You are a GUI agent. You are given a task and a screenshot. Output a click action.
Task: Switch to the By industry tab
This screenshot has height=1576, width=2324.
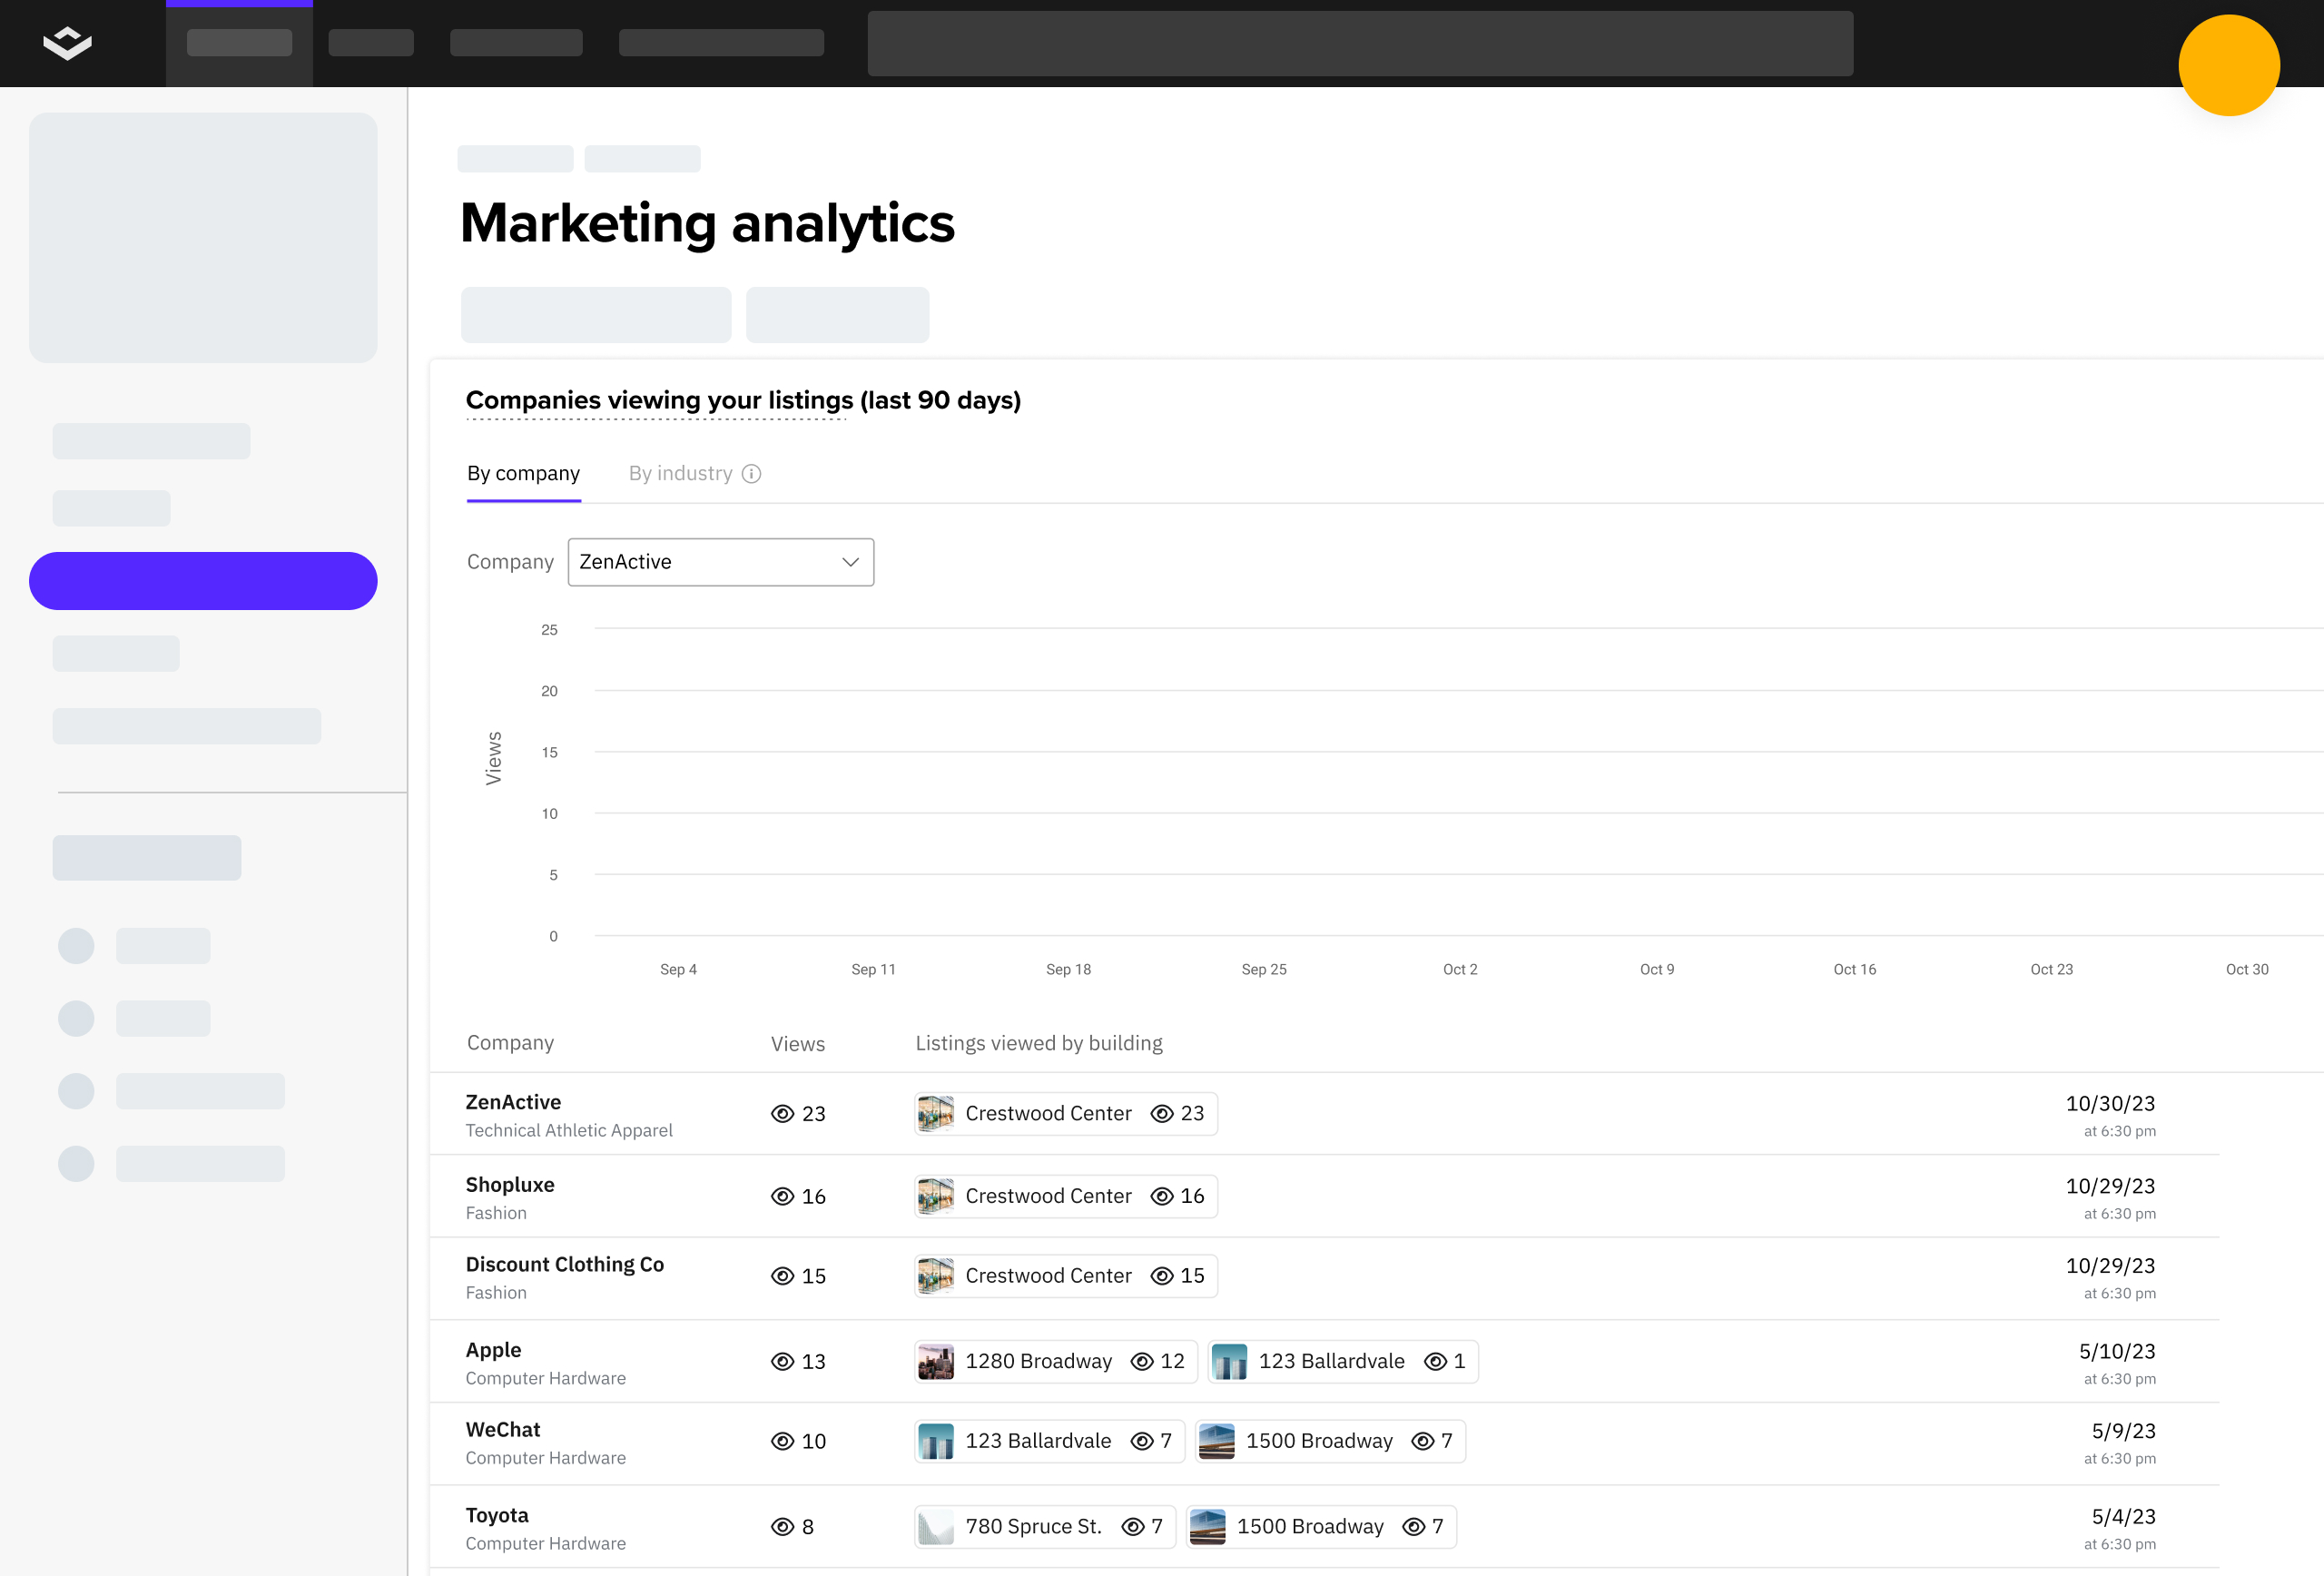pos(680,474)
